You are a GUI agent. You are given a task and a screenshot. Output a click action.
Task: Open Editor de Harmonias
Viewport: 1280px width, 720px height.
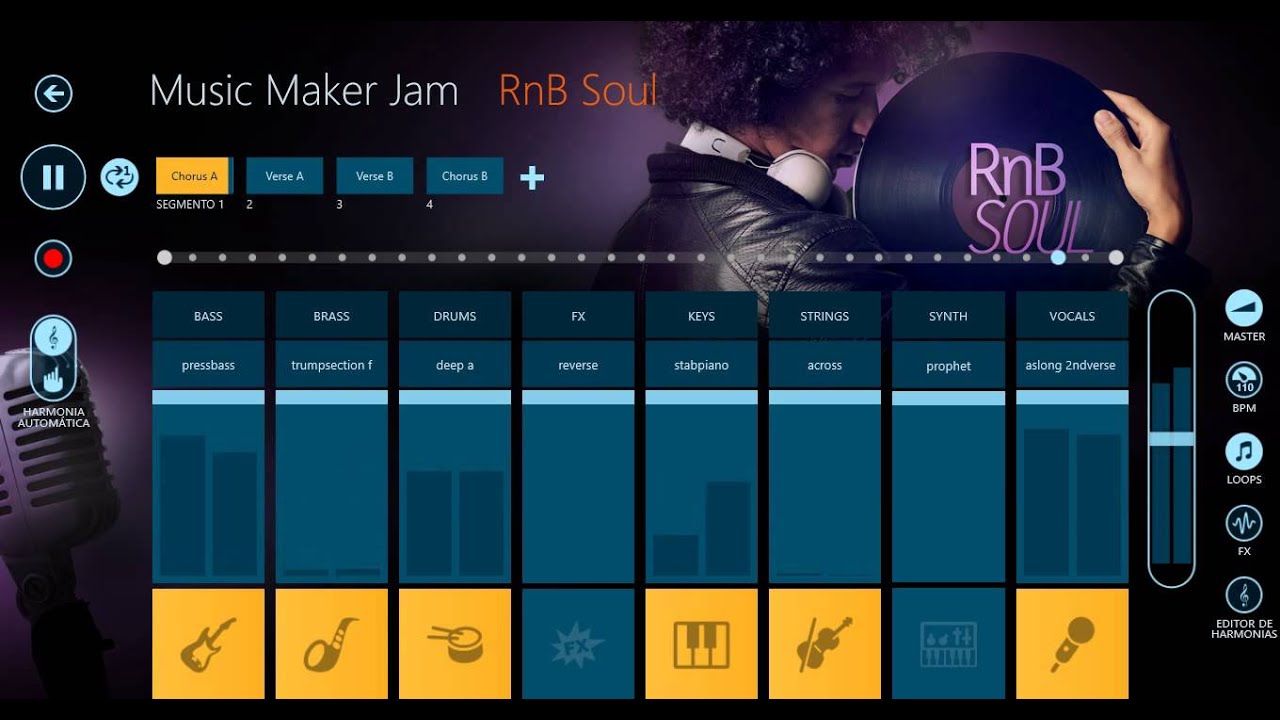(x=1244, y=596)
